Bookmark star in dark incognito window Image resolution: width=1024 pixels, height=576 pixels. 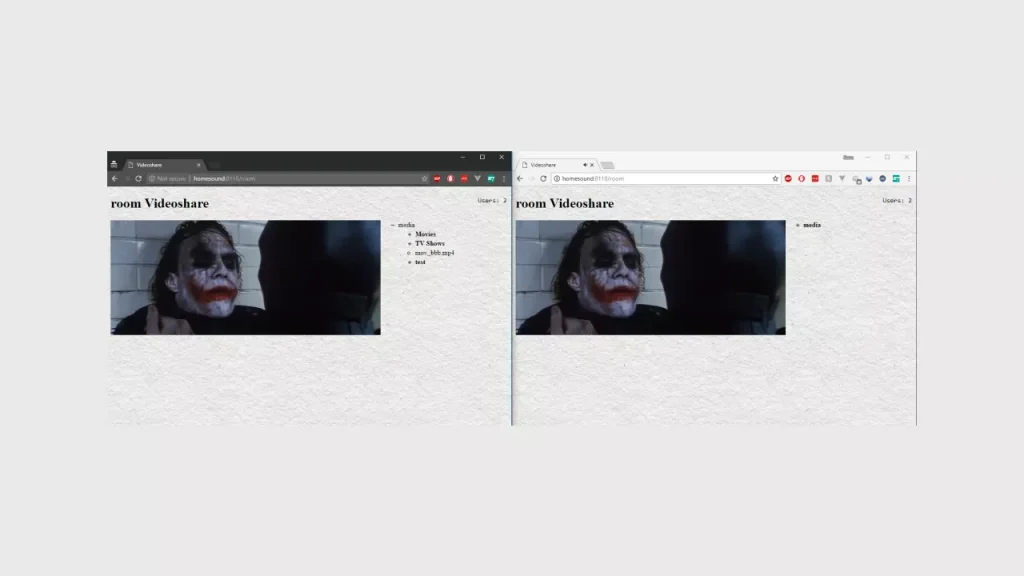click(424, 178)
